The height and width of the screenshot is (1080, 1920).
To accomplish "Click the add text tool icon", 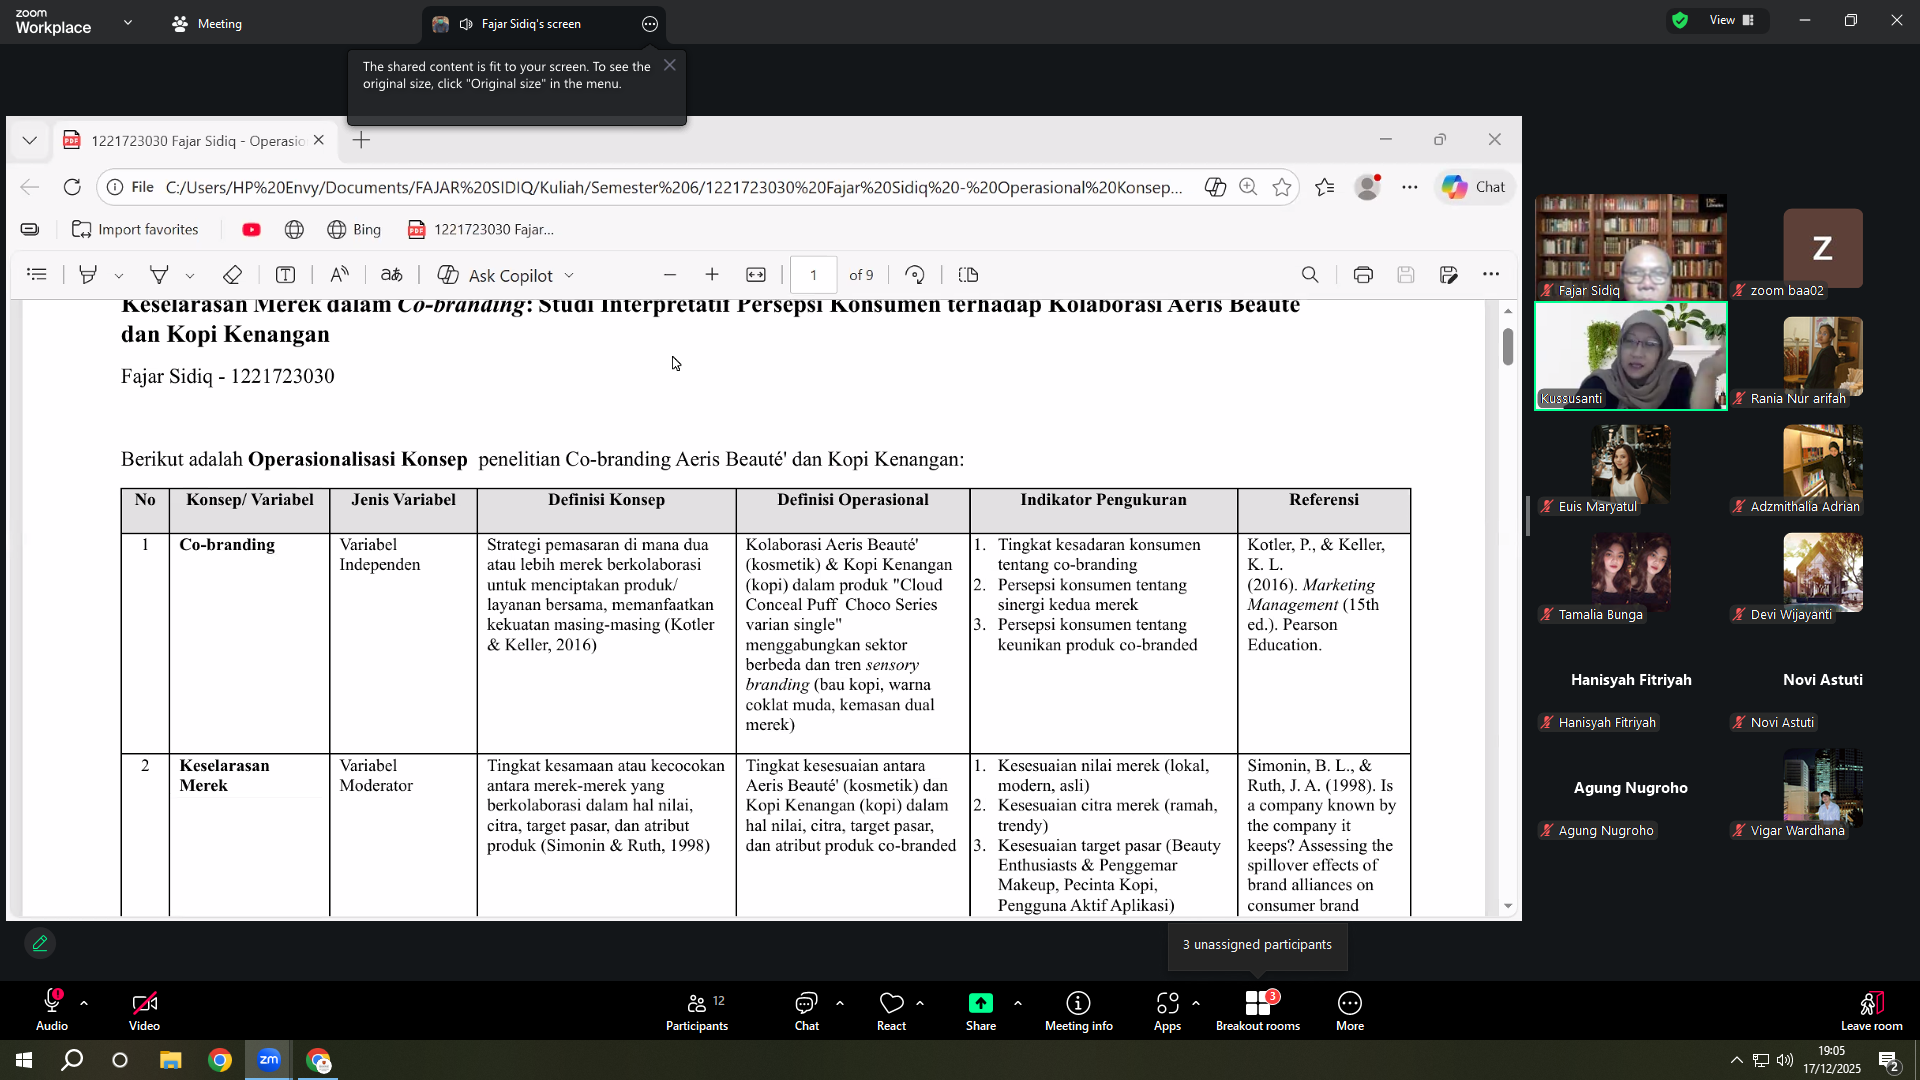I will pos(285,275).
